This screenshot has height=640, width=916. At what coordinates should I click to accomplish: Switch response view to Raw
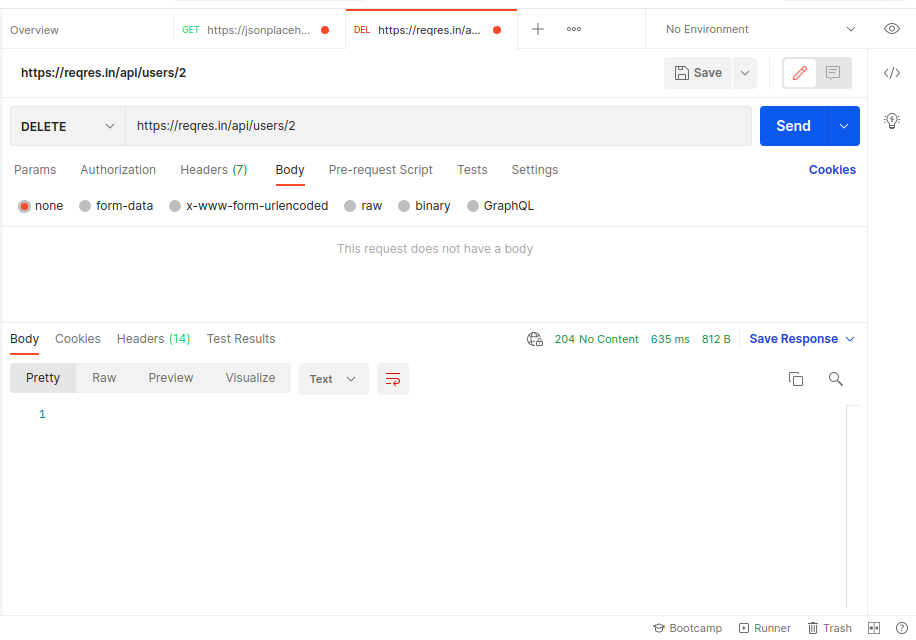pyautogui.click(x=104, y=378)
